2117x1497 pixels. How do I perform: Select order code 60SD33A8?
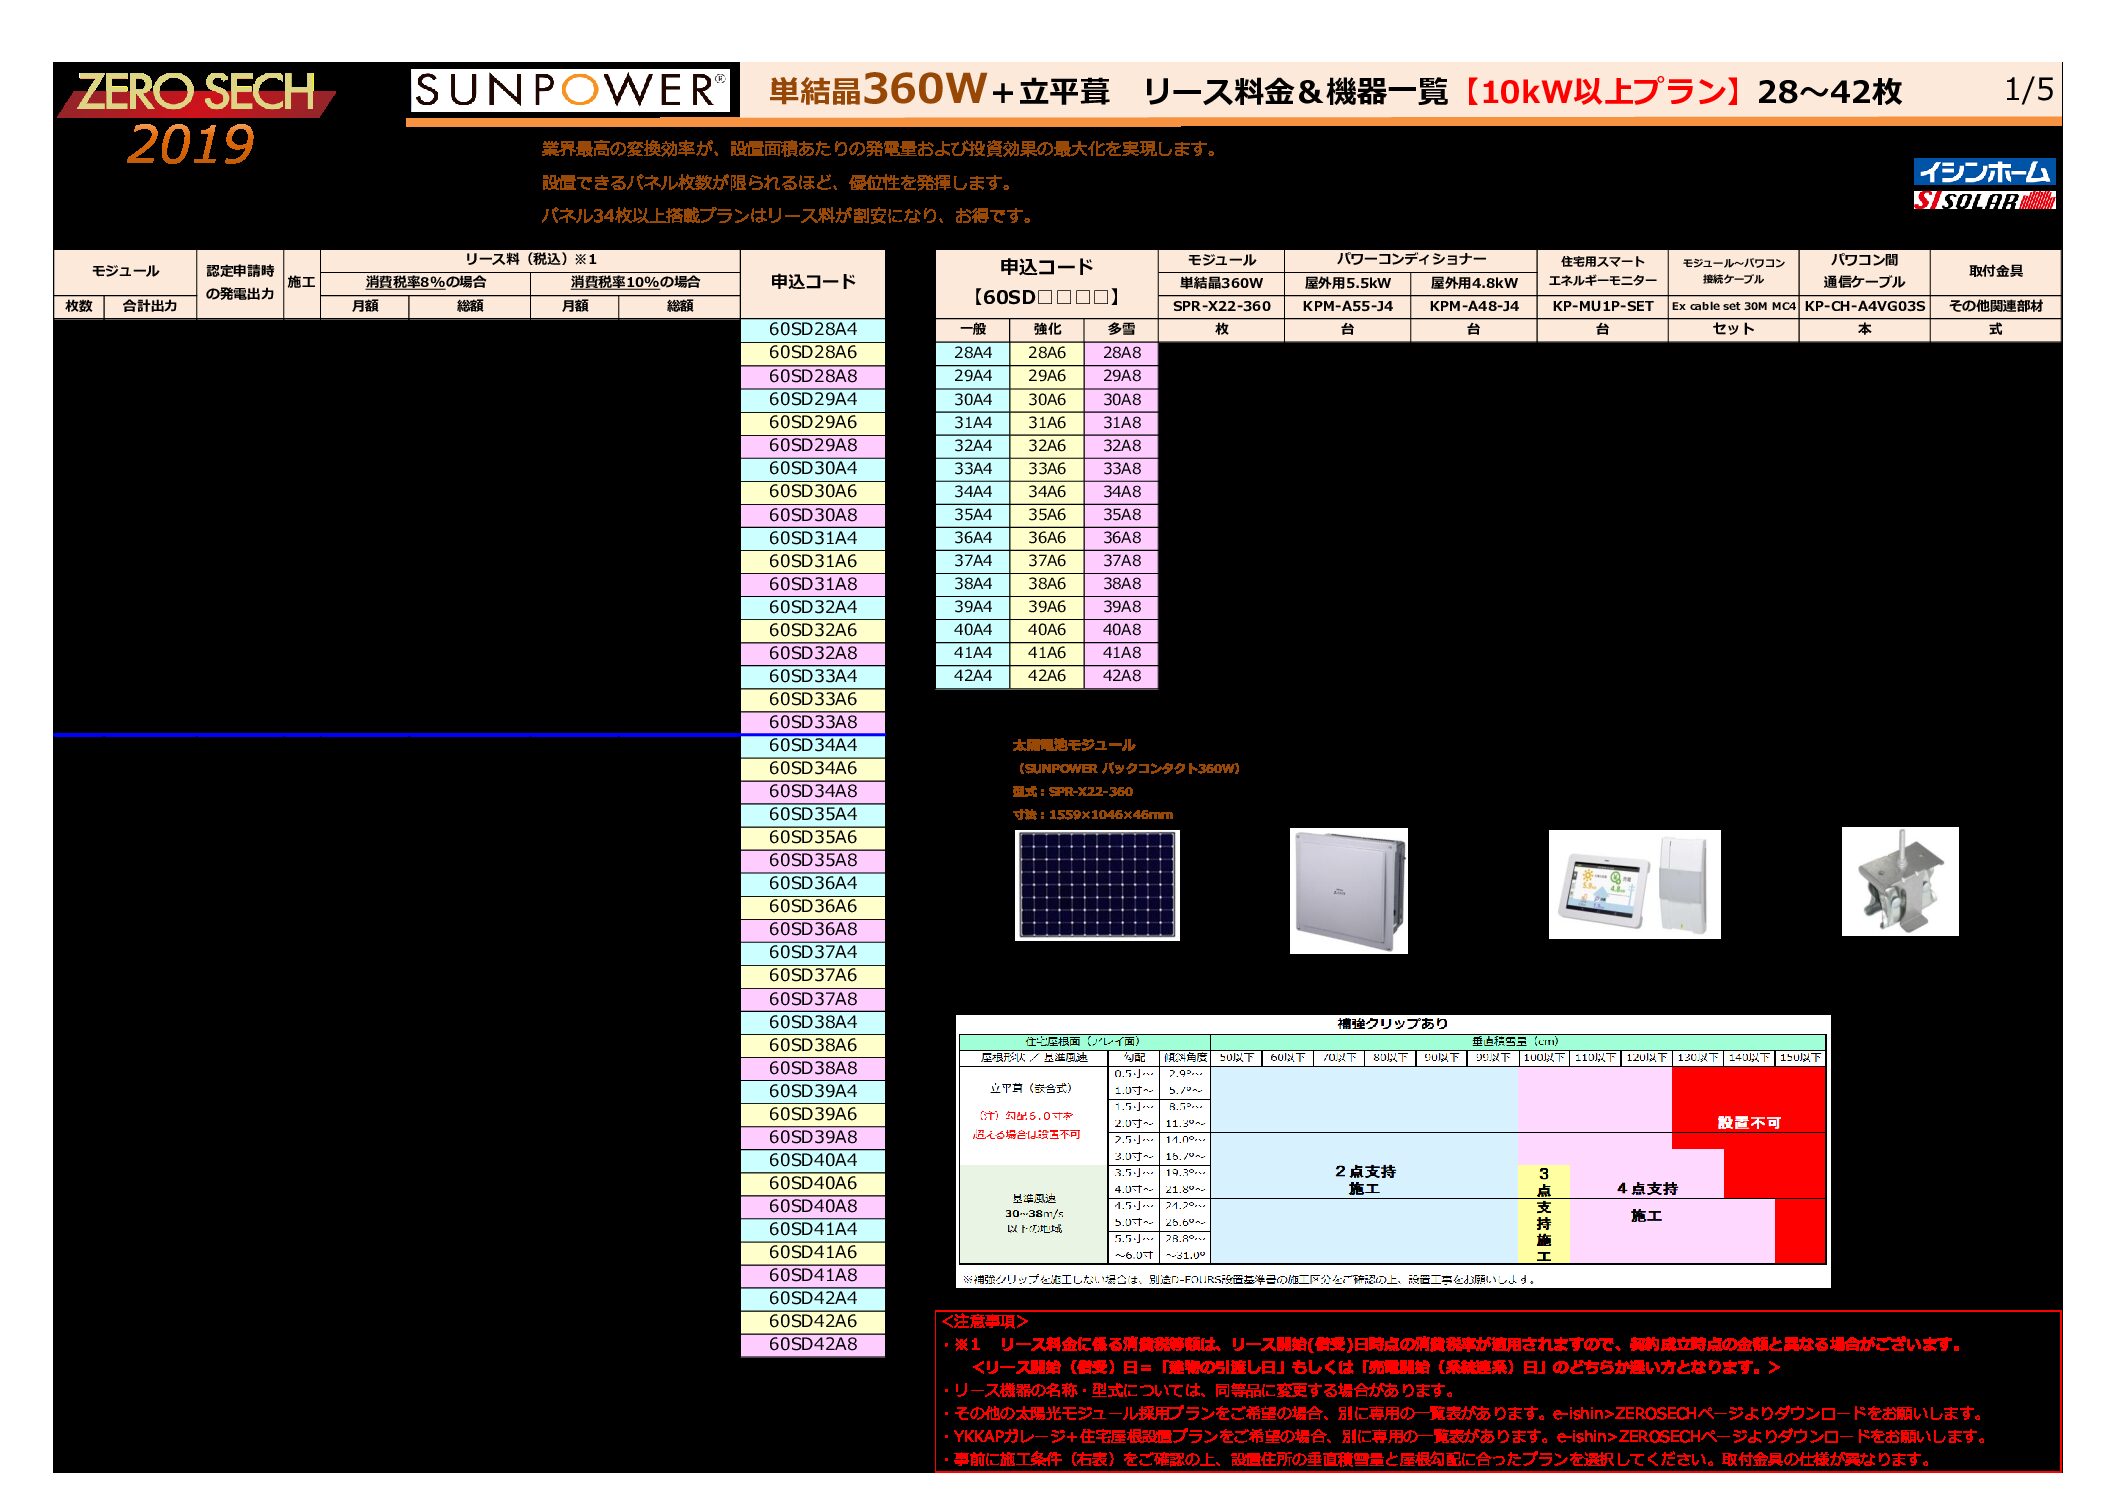pos(813,722)
